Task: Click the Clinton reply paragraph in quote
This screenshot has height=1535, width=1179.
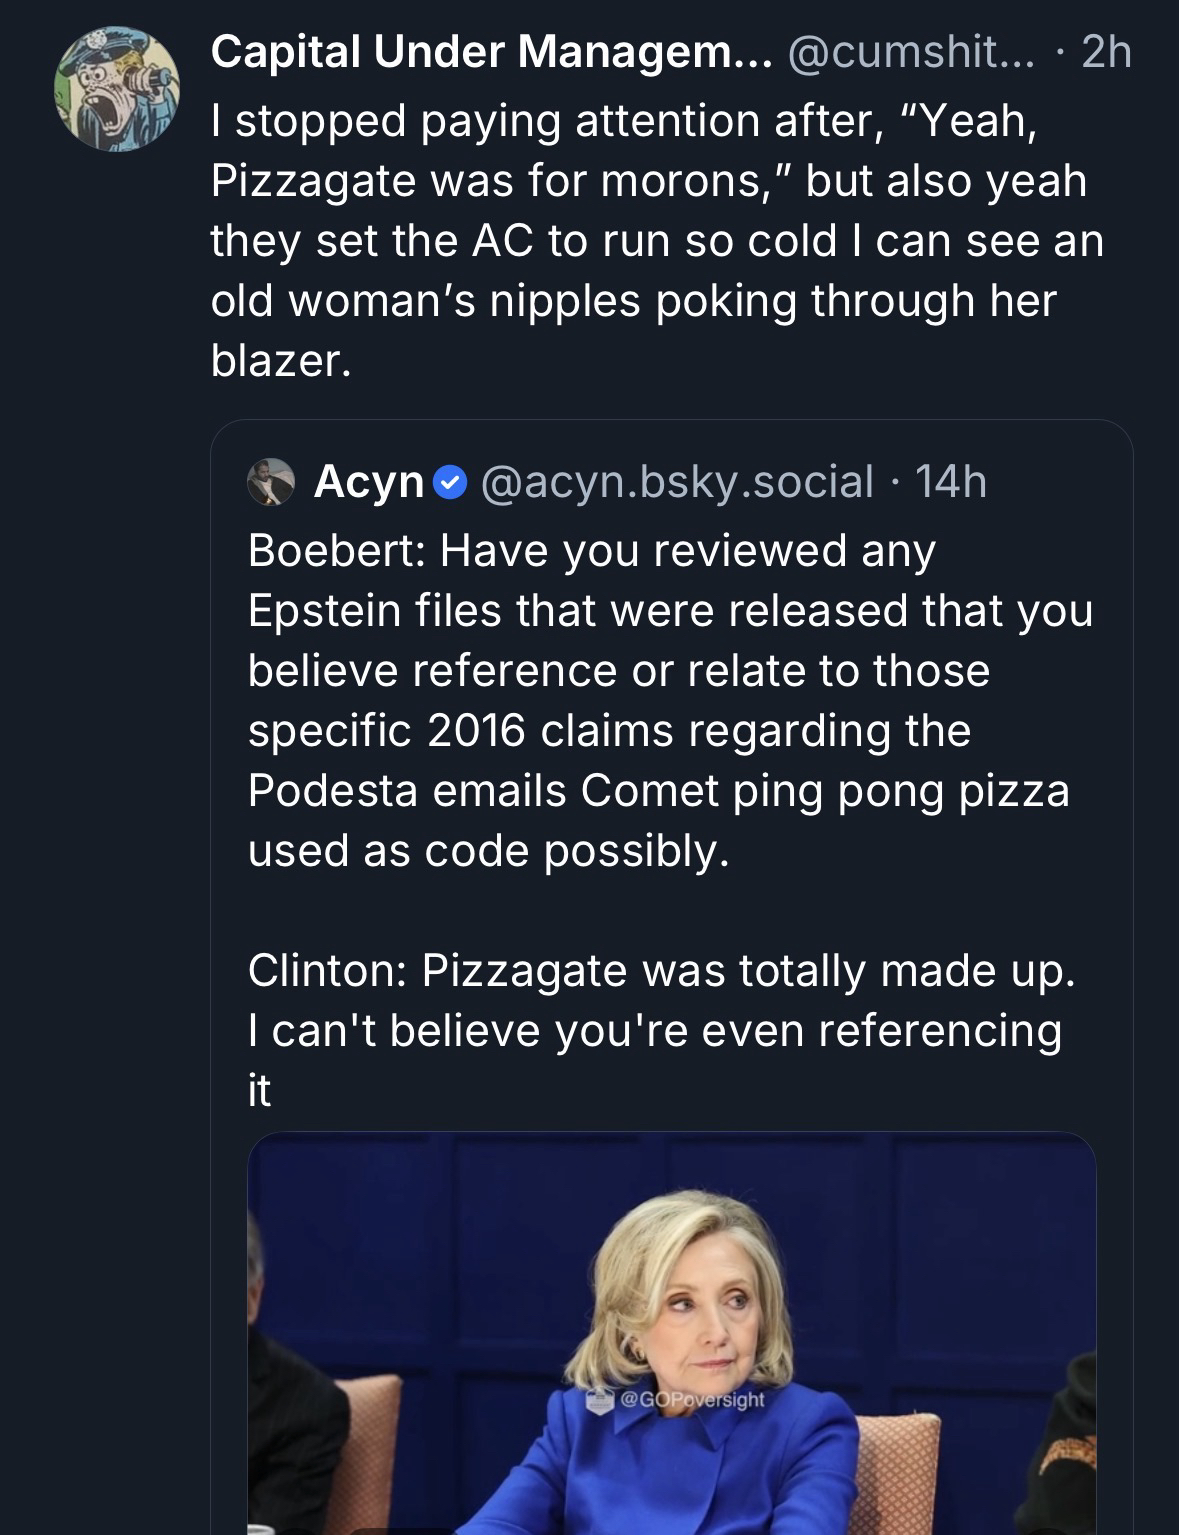Action: [x=660, y=1000]
